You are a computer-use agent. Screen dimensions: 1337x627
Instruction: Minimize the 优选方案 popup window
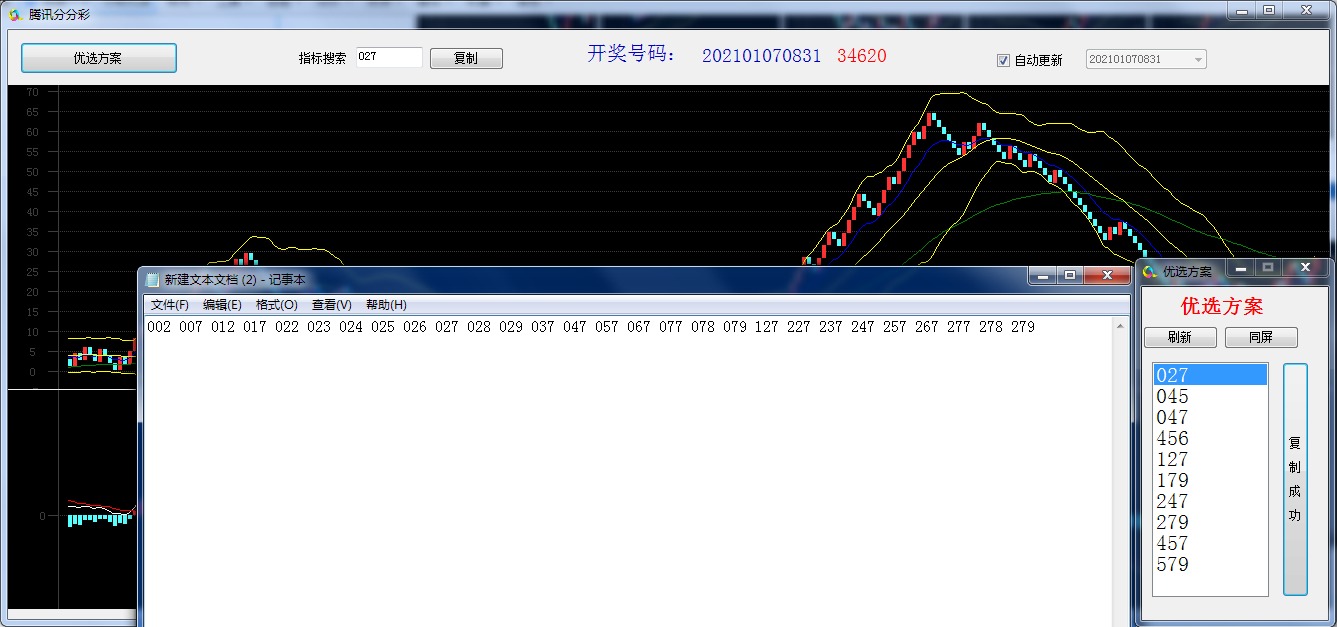point(1240,268)
